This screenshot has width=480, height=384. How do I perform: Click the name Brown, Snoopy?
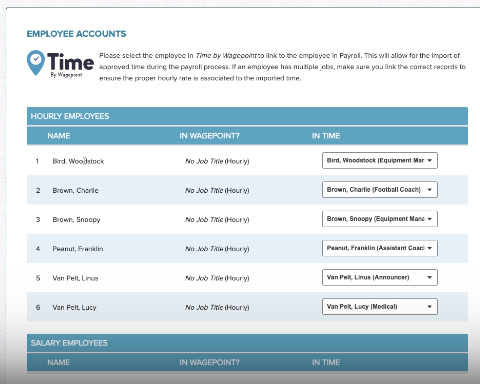(76, 220)
